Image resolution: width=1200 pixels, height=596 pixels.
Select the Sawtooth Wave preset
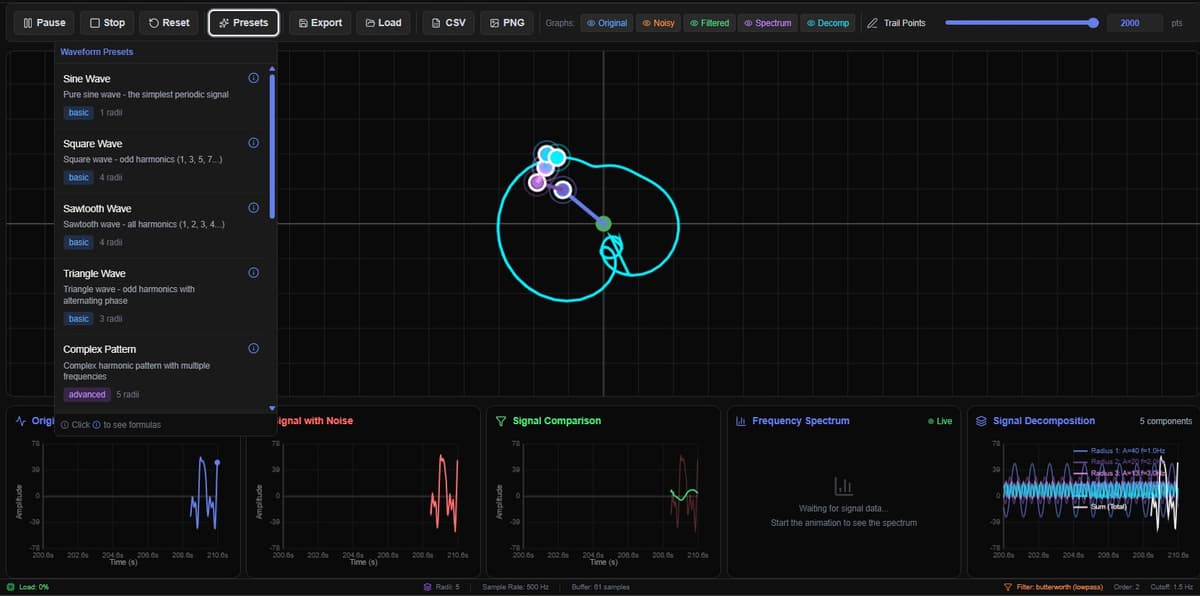point(97,209)
